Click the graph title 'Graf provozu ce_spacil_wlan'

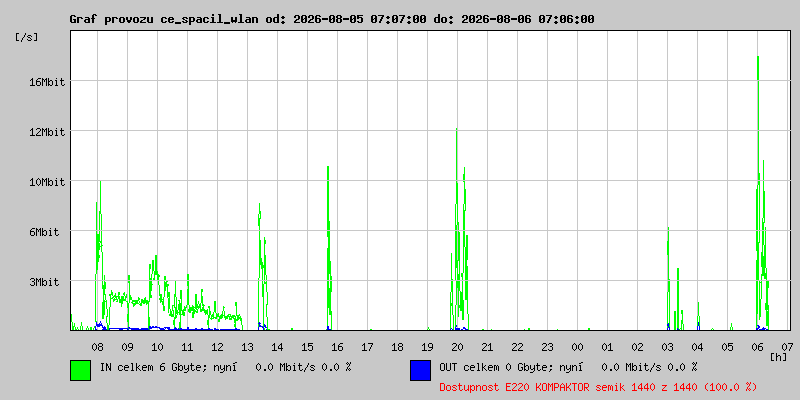click(x=166, y=19)
